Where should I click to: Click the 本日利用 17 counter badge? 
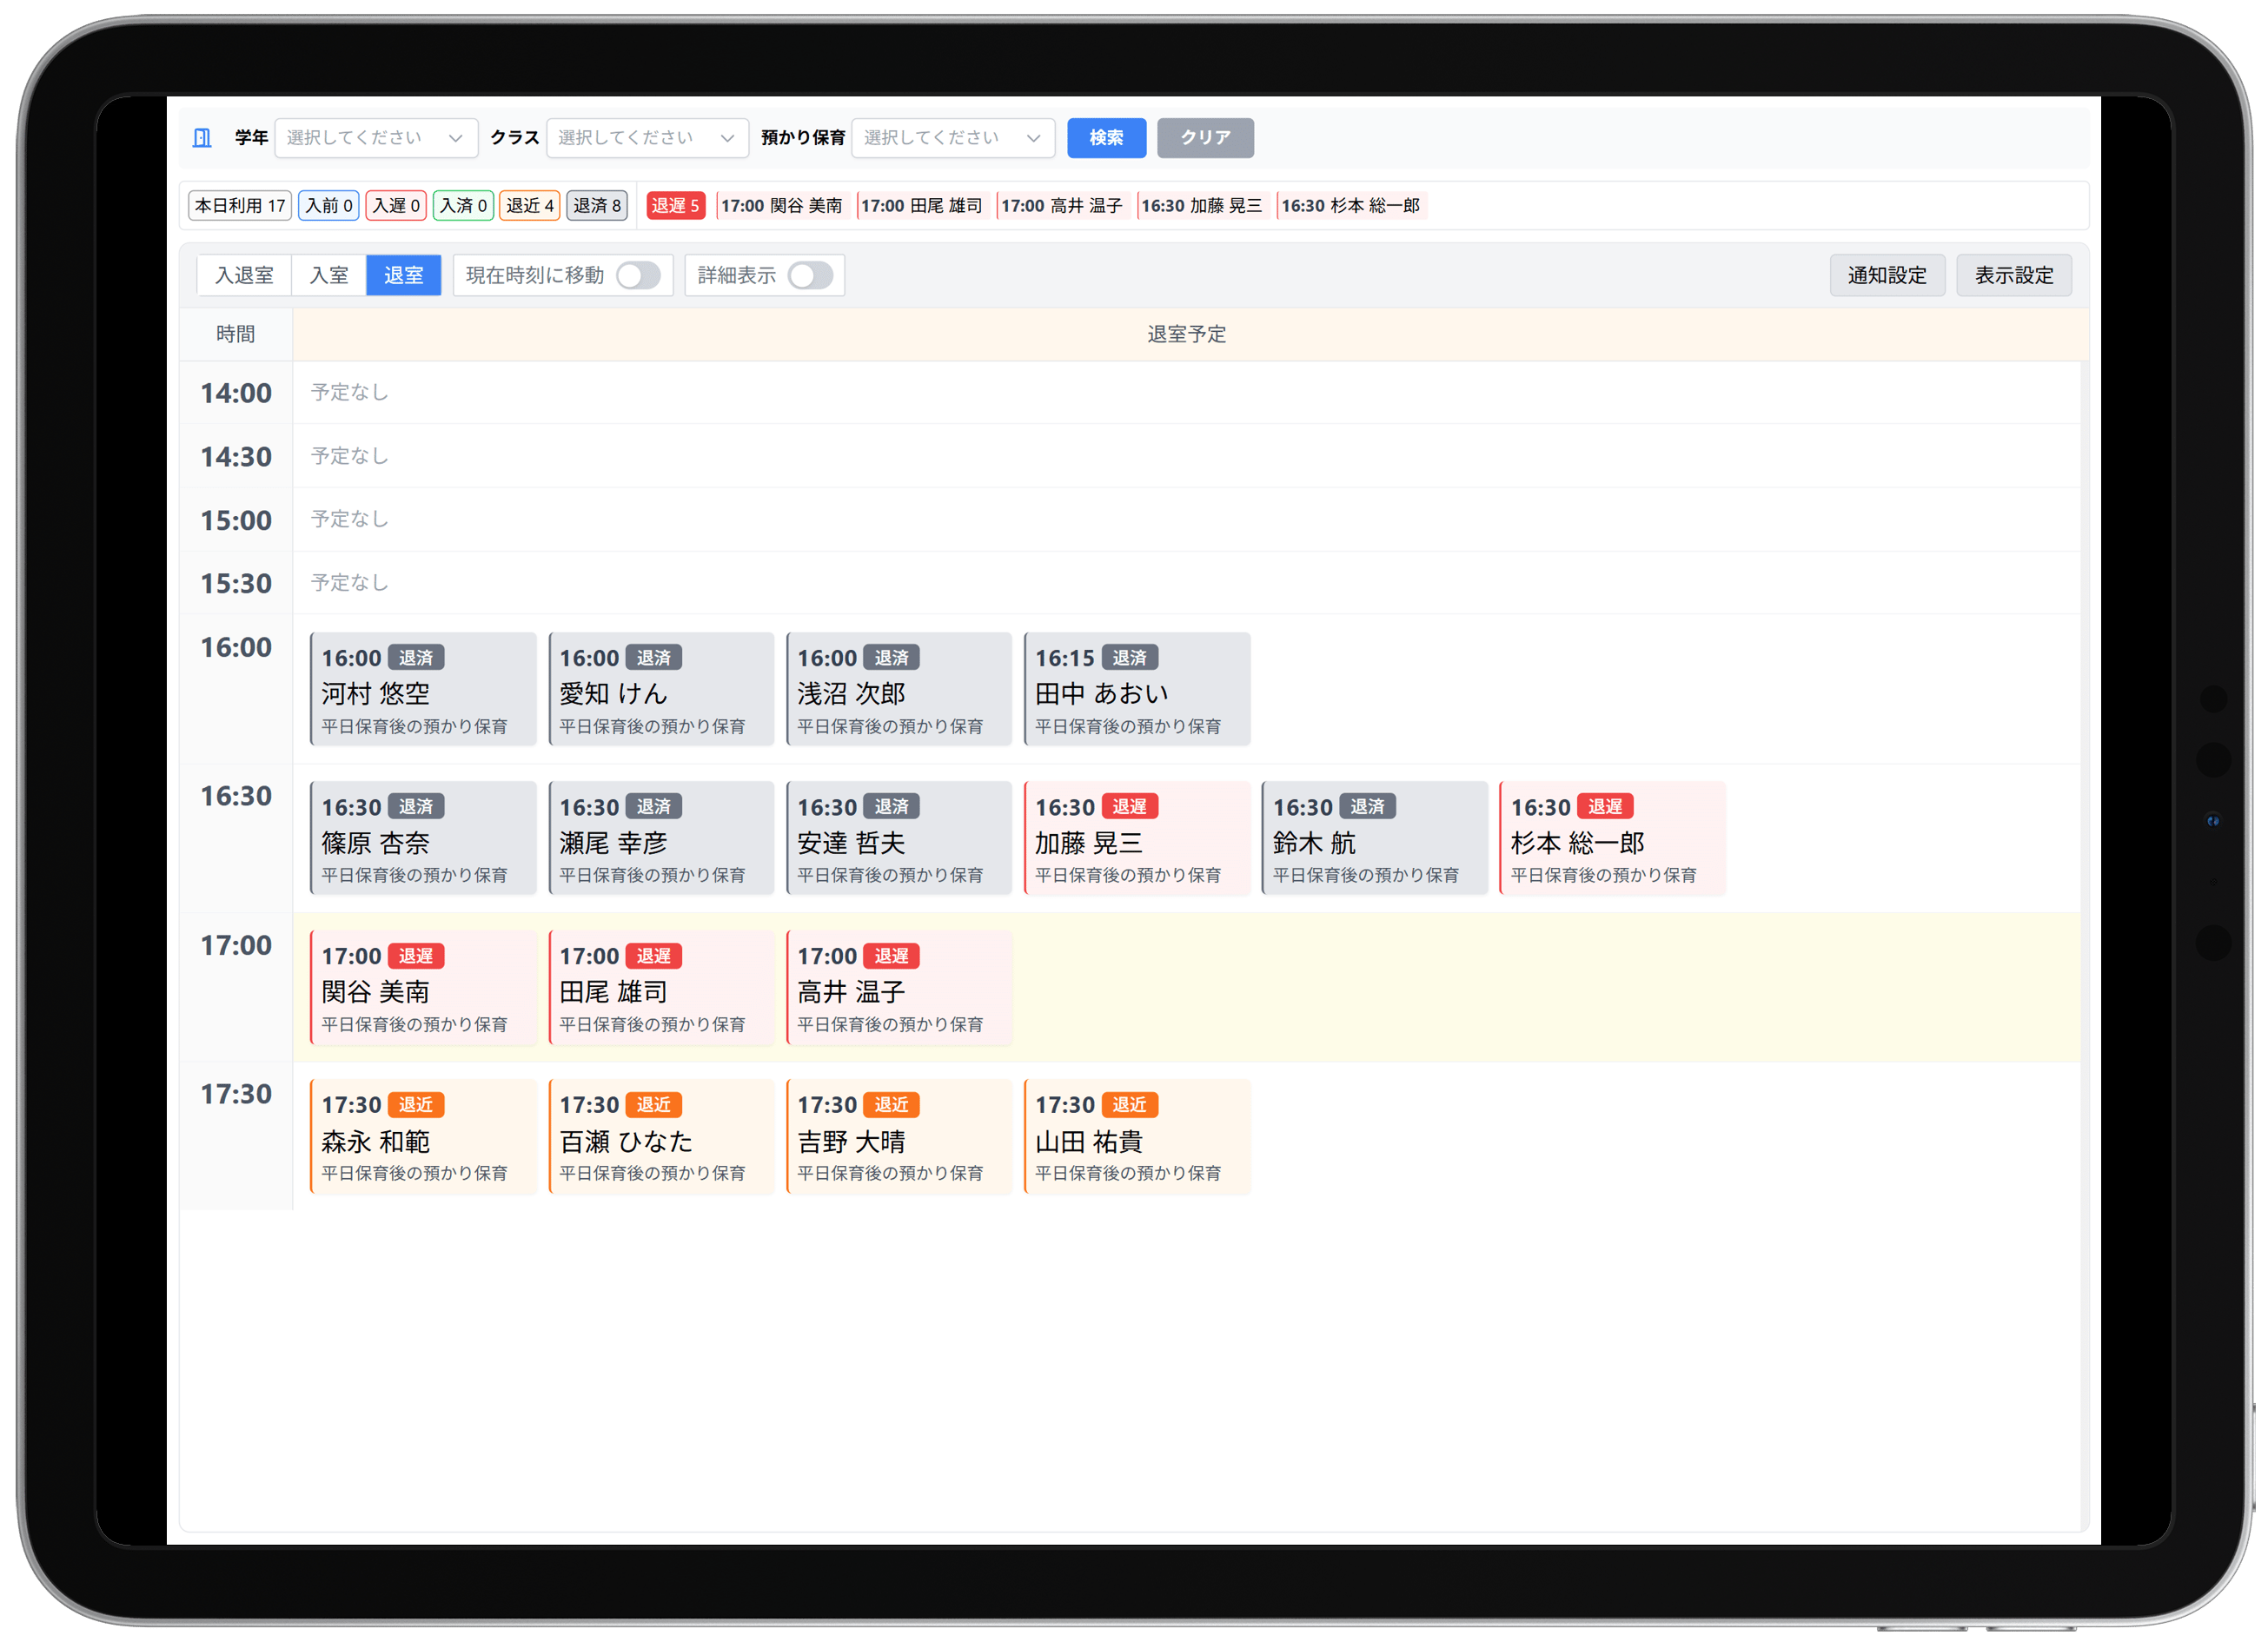point(240,206)
